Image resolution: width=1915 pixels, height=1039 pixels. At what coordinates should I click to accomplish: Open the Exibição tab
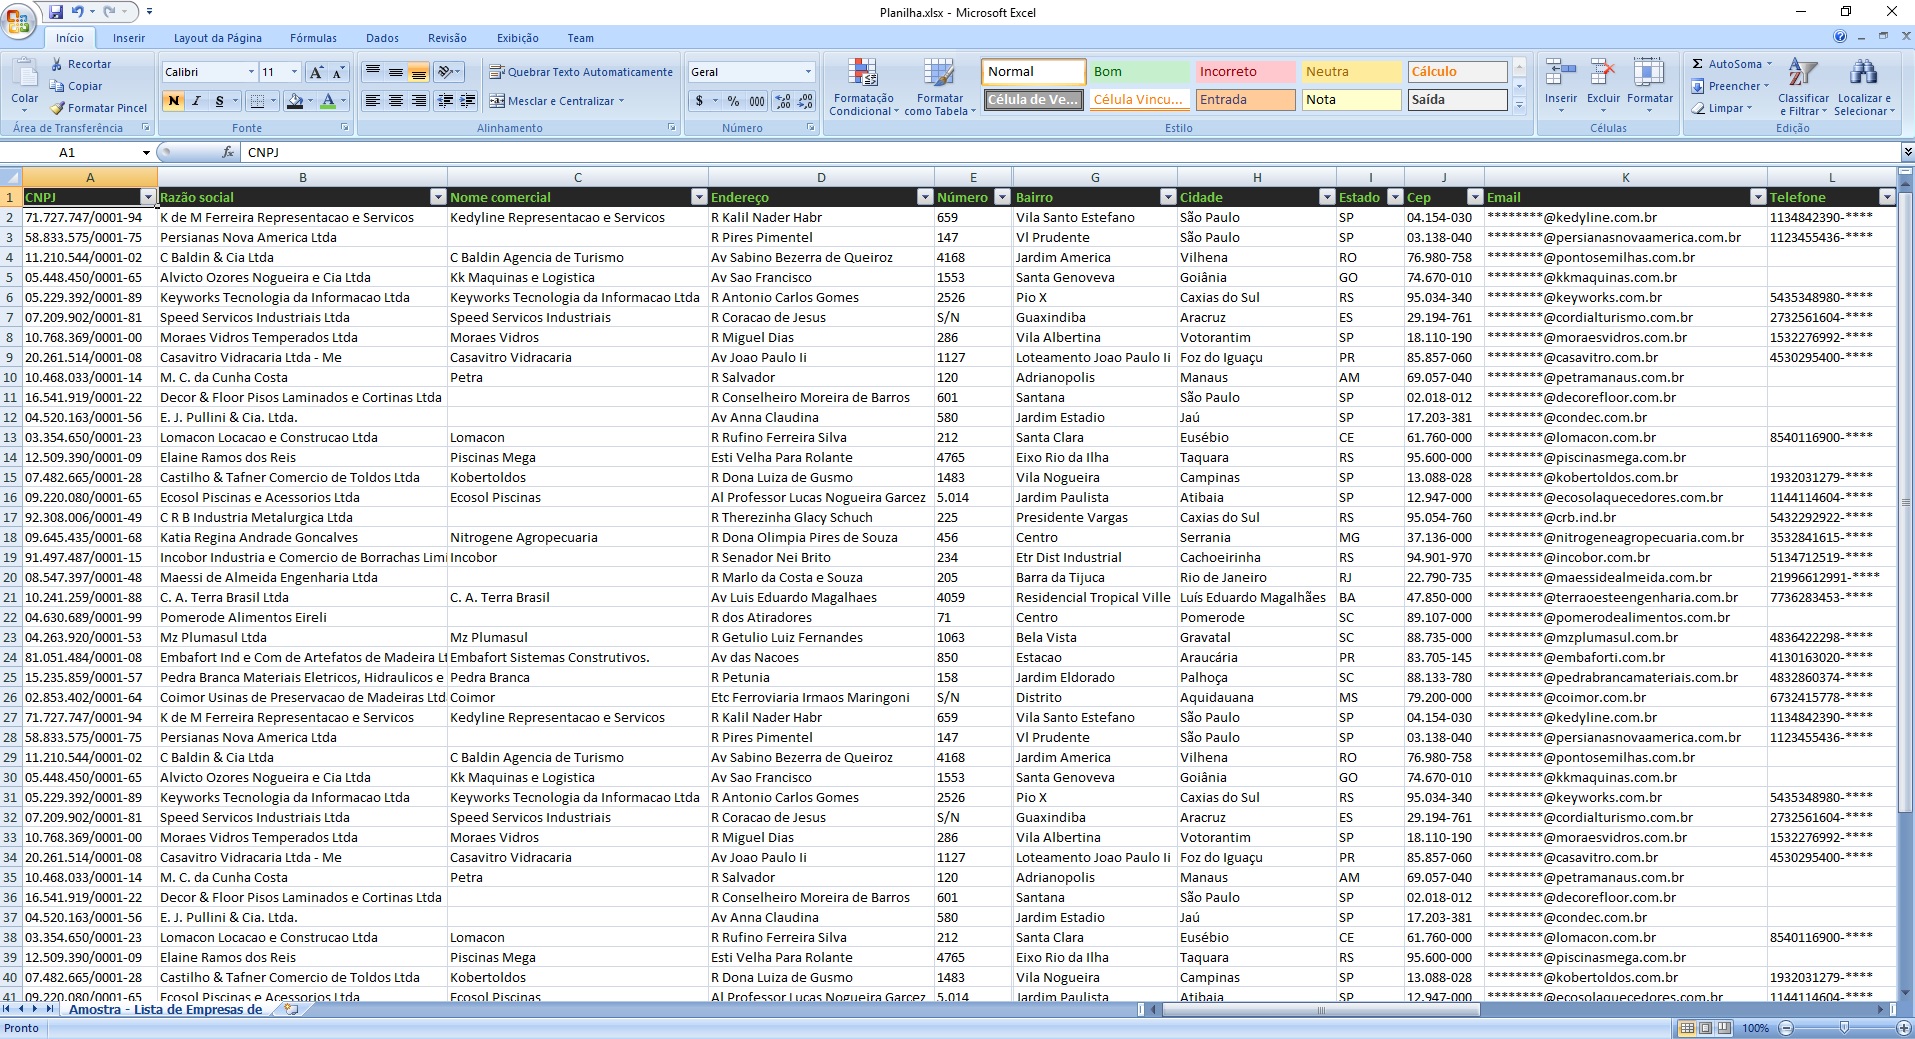(517, 38)
